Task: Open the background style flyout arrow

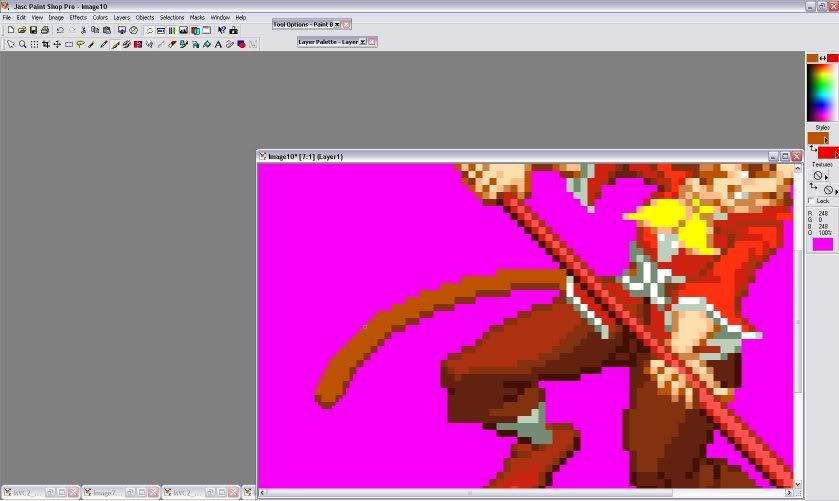Action: coord(837,155)
